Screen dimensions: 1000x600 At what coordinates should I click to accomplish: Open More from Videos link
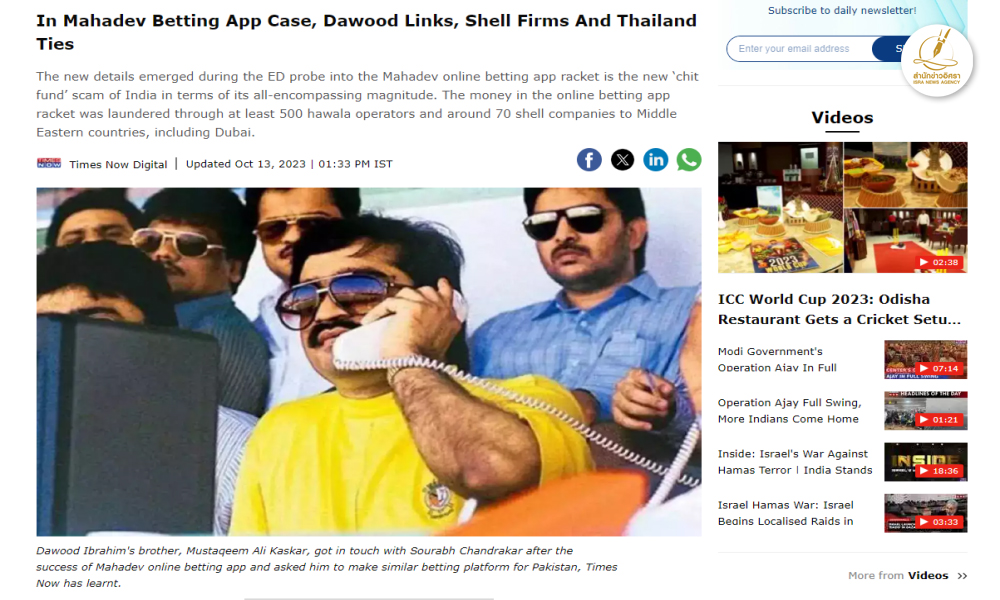coord(898,575)
